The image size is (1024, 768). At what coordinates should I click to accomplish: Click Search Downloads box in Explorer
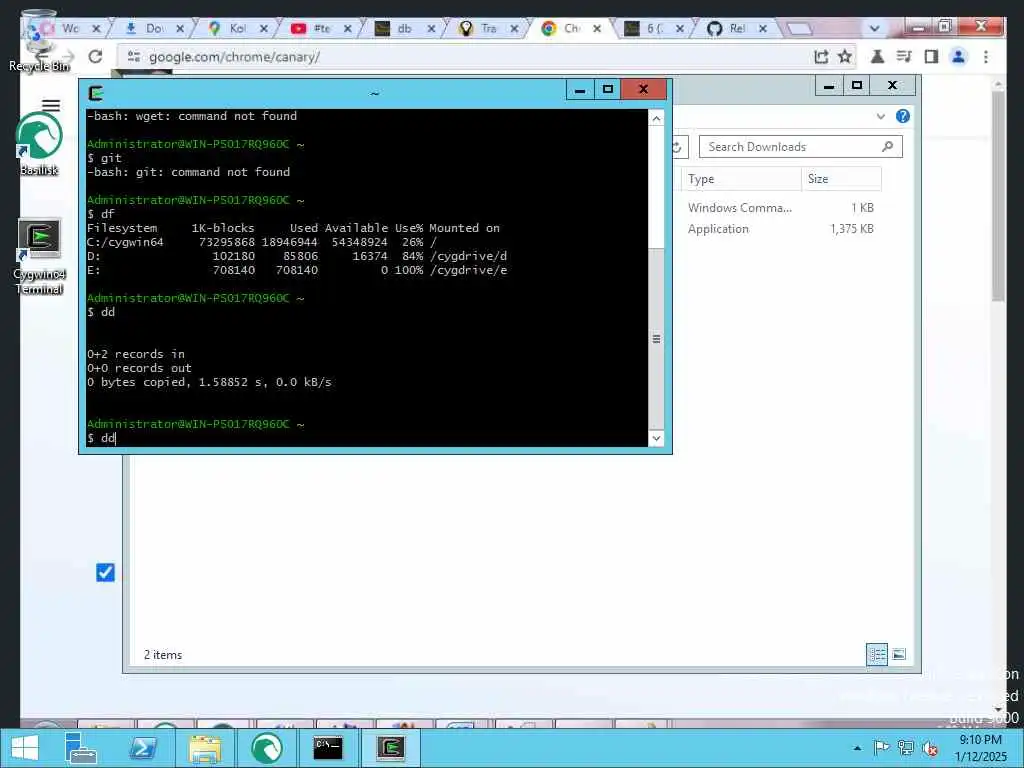(x=801, y=147)
